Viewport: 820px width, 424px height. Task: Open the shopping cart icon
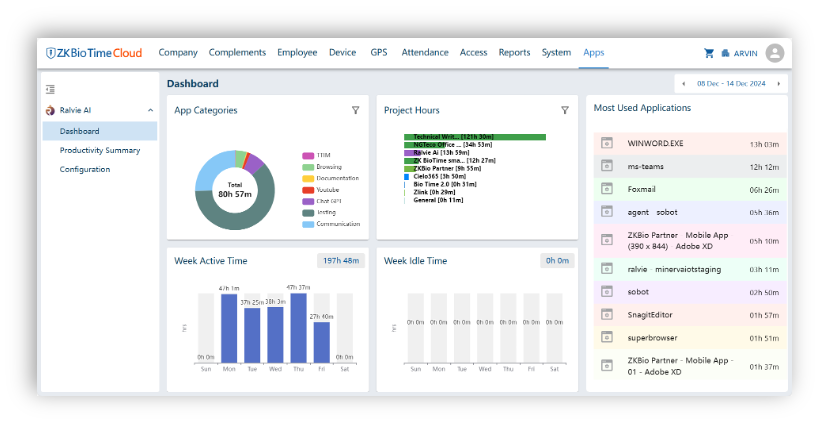pos(709,53)
